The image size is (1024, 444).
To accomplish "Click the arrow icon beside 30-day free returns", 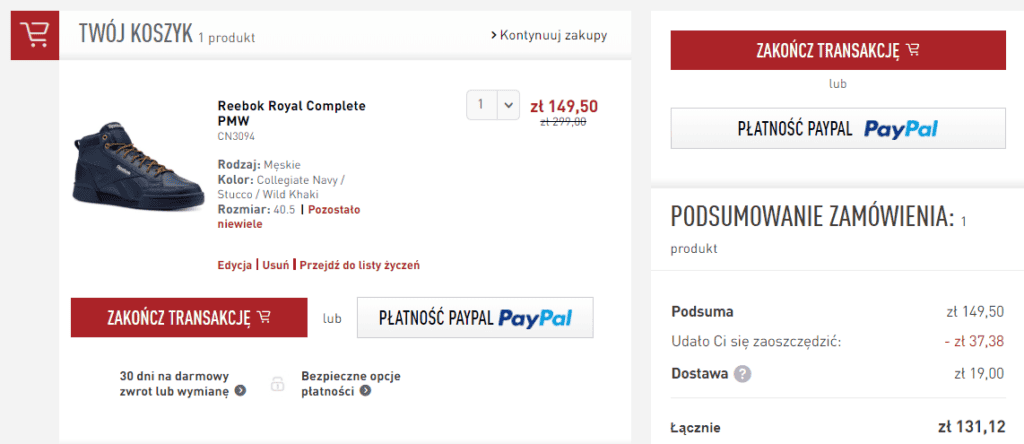I will [240, 391].
